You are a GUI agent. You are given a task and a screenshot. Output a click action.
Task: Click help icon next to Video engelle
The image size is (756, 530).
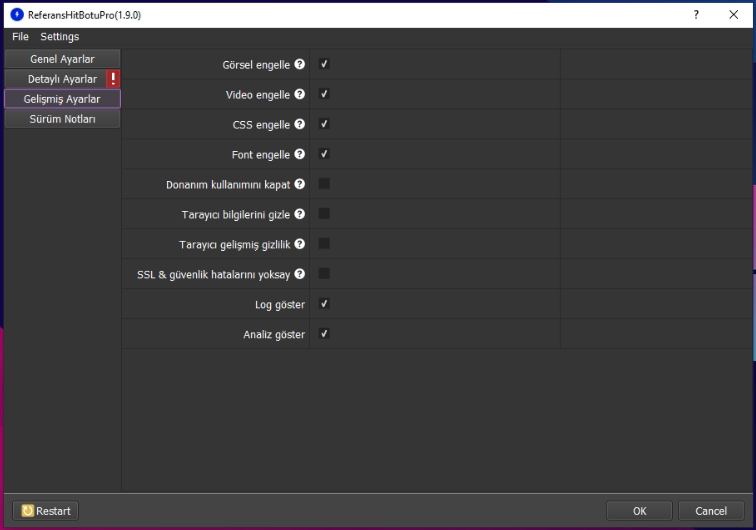coord(299,95)
